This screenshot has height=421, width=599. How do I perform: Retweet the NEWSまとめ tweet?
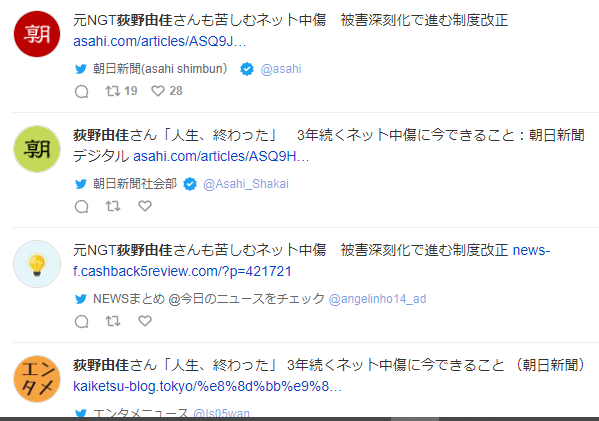click(x=113, y=321)
